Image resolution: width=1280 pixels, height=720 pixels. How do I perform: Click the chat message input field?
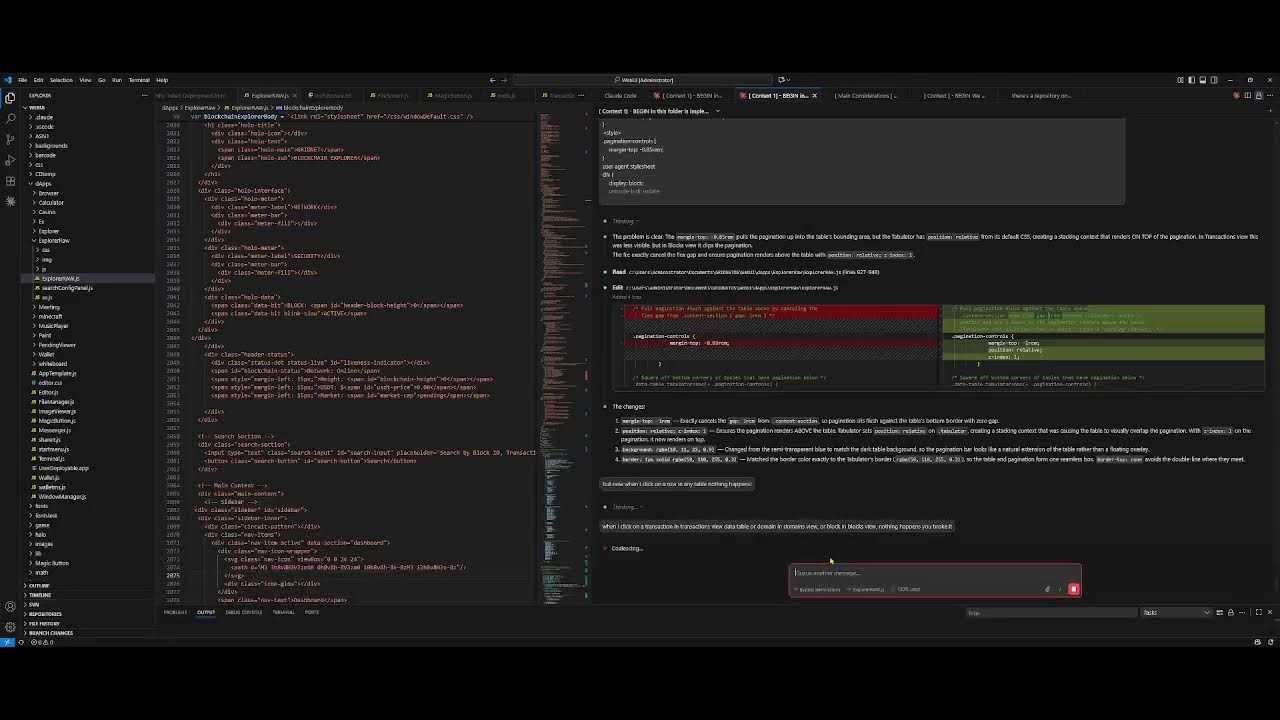(934, 573)
